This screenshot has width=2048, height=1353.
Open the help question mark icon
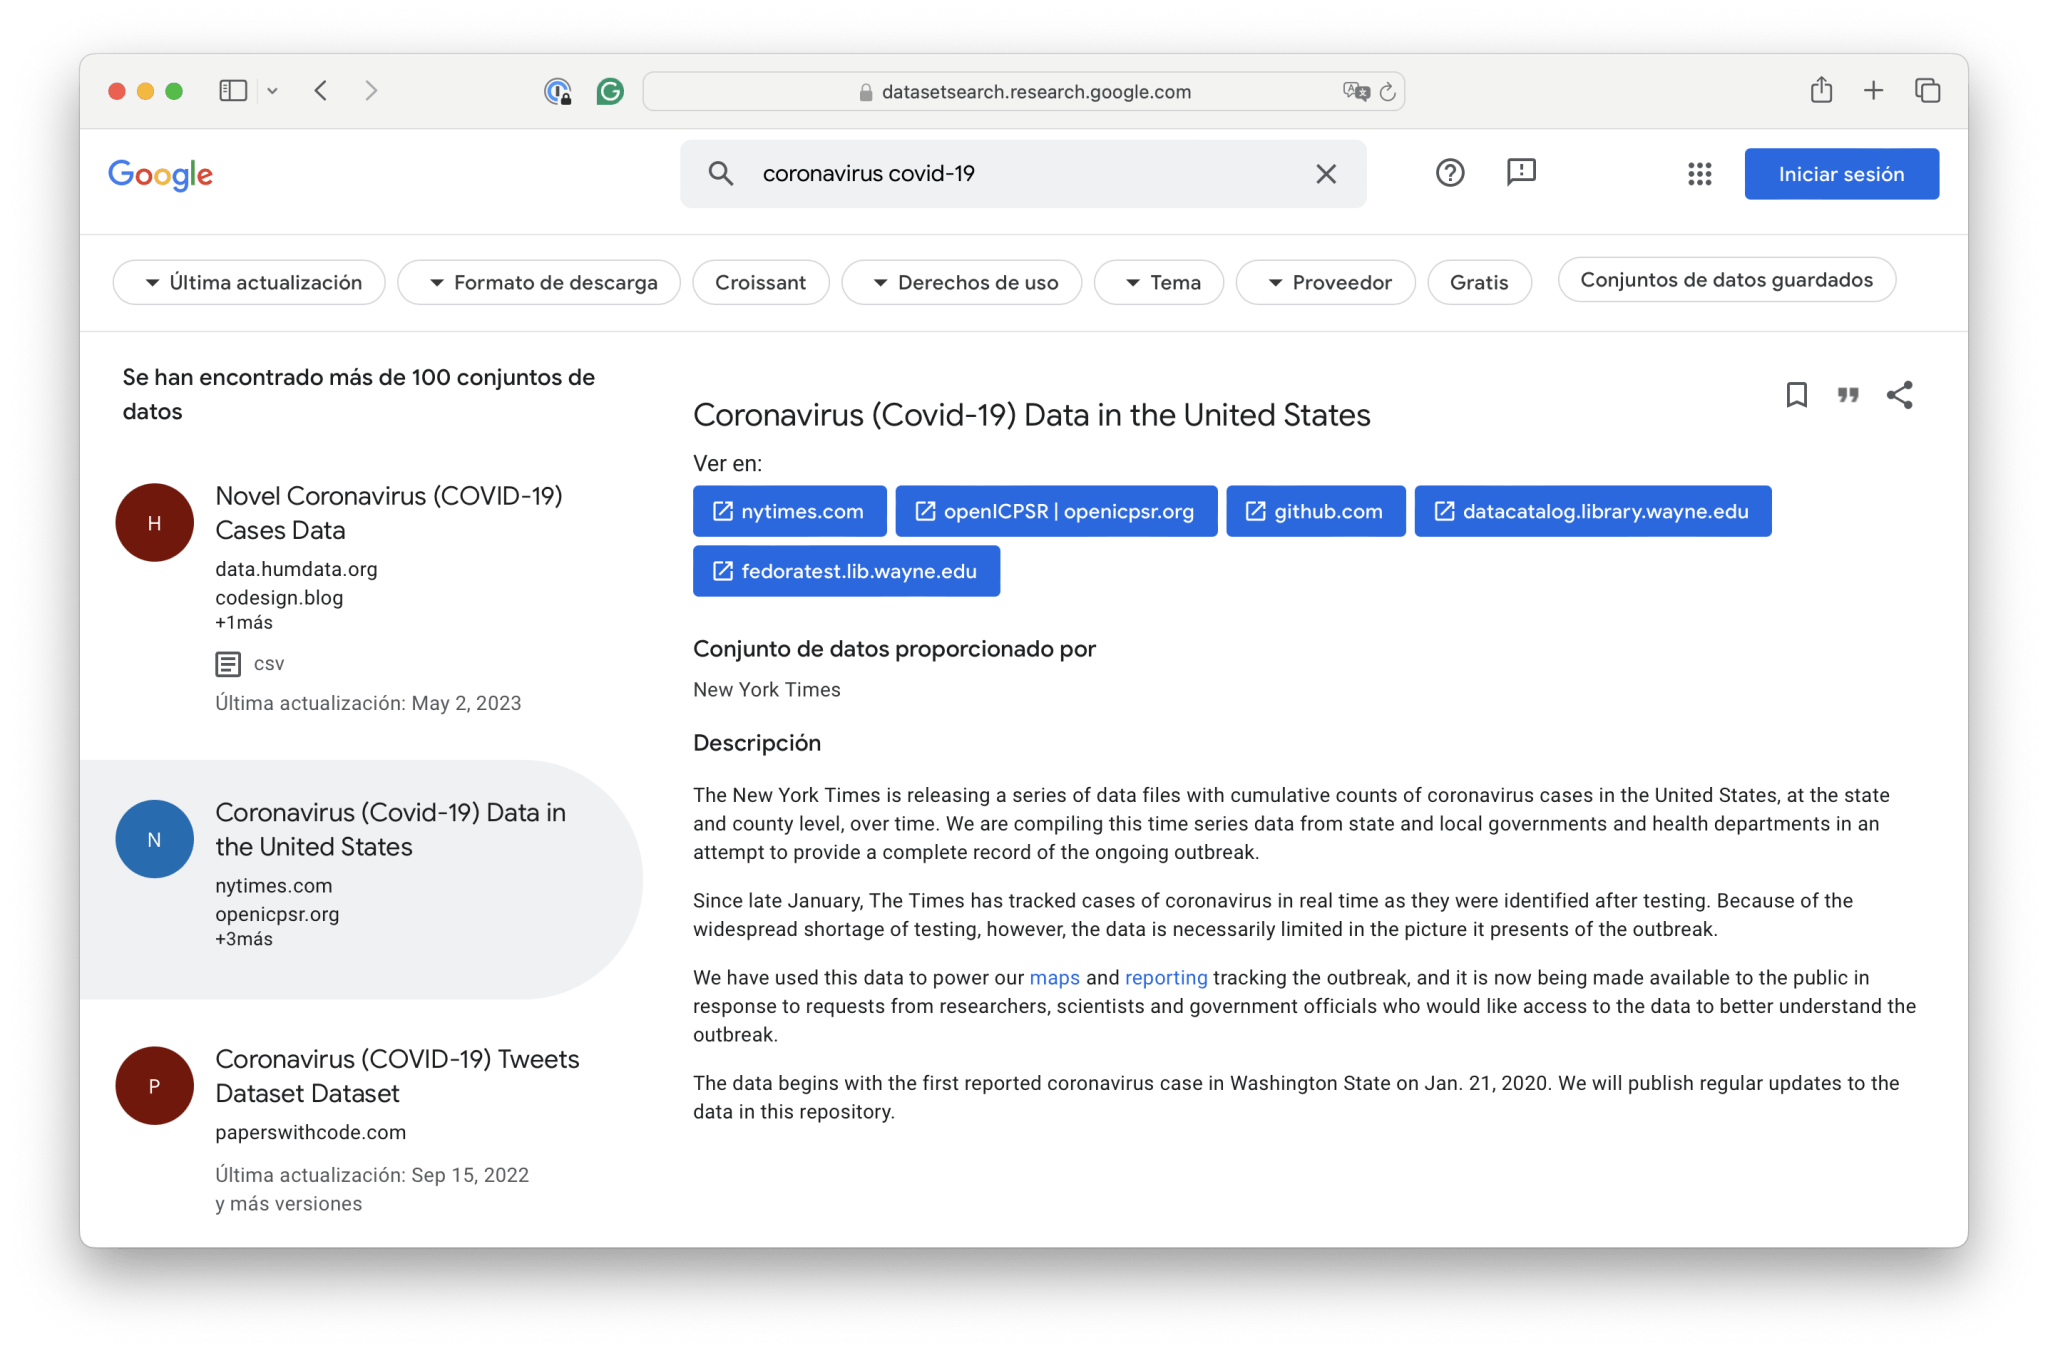[1450, 173]
